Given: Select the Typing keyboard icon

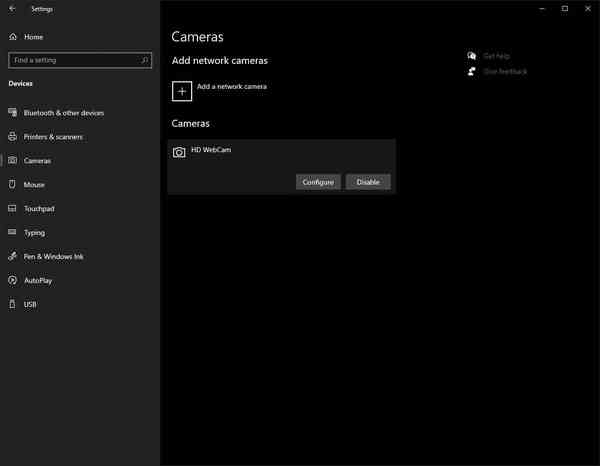Looking at the screenshot, I should point(12,232).
